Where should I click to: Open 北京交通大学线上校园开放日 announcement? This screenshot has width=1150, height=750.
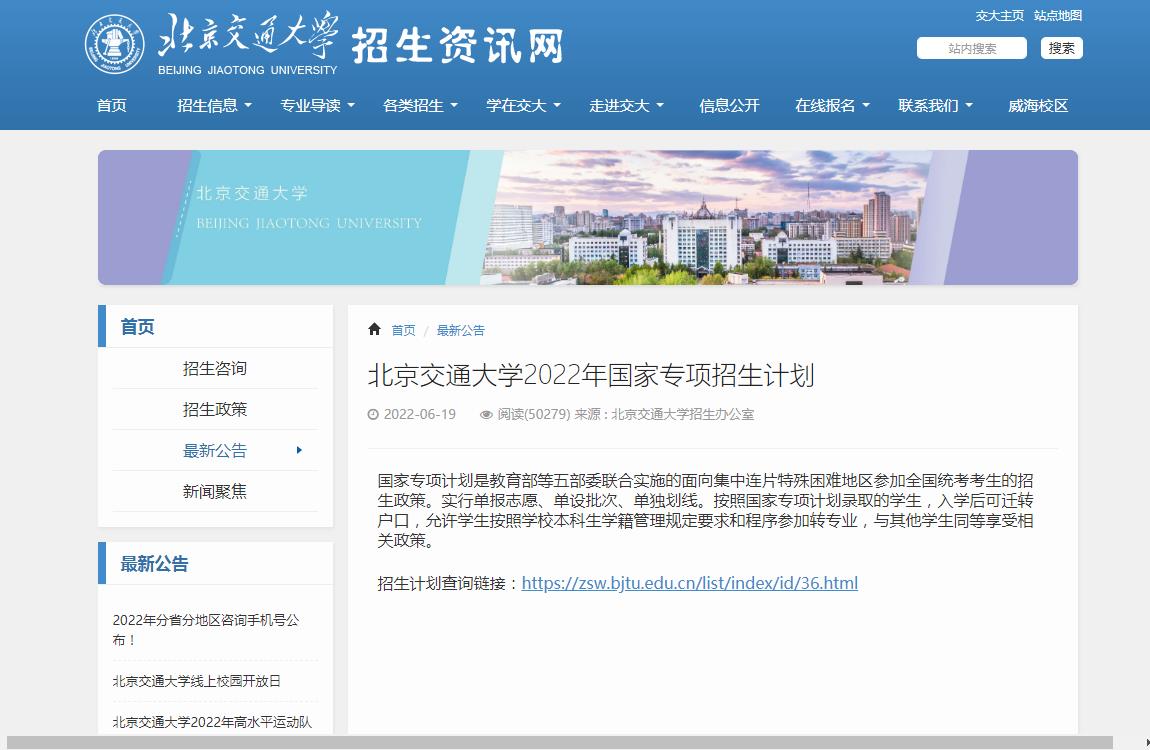(x=197, y=681)
